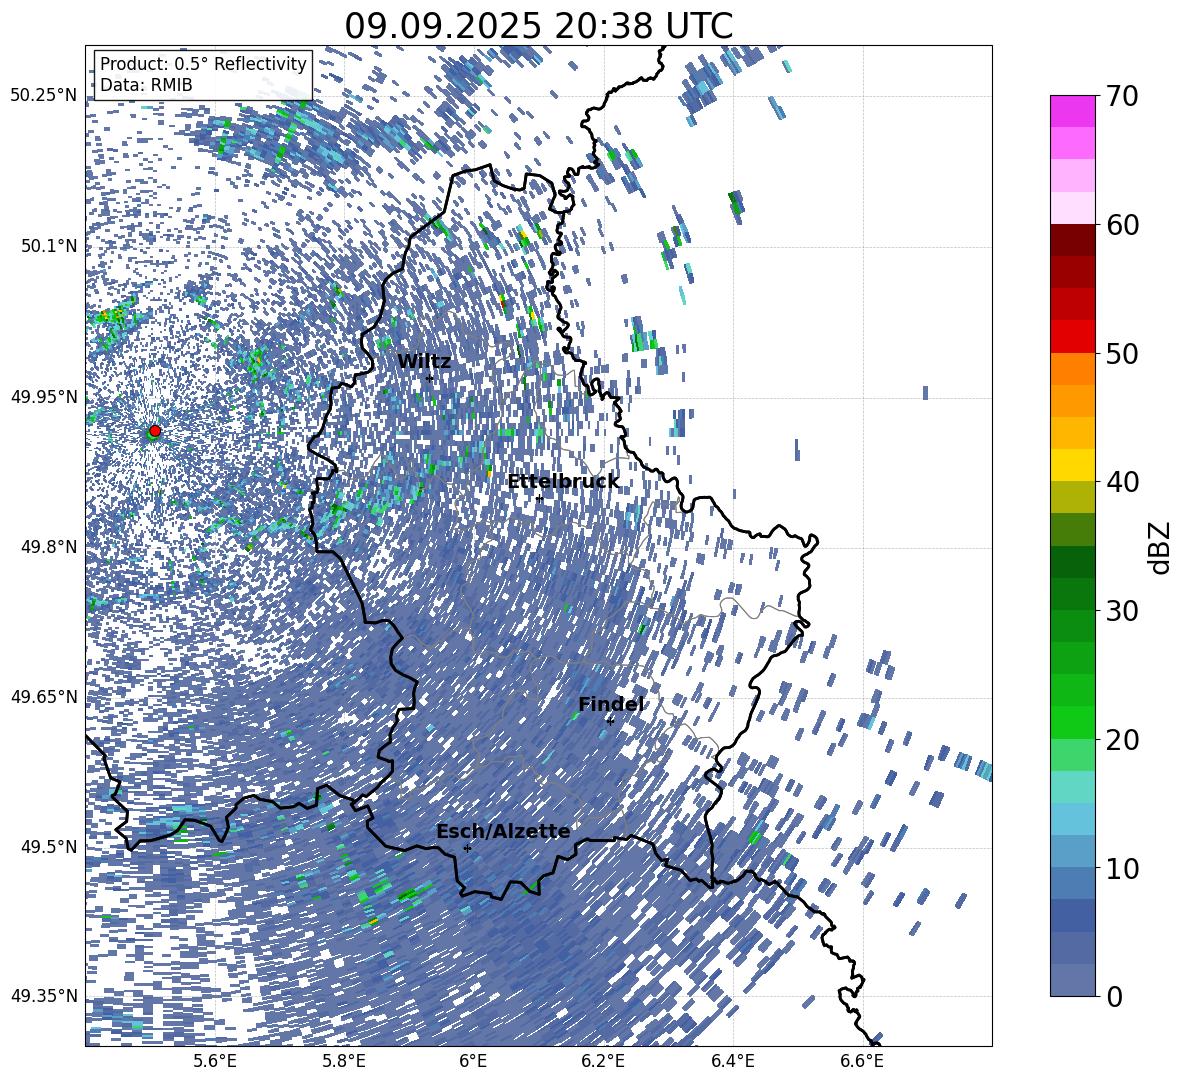
Task: Click the colorbar 50 tick label
Action: pyautogui.click(x=1122, y=353)
